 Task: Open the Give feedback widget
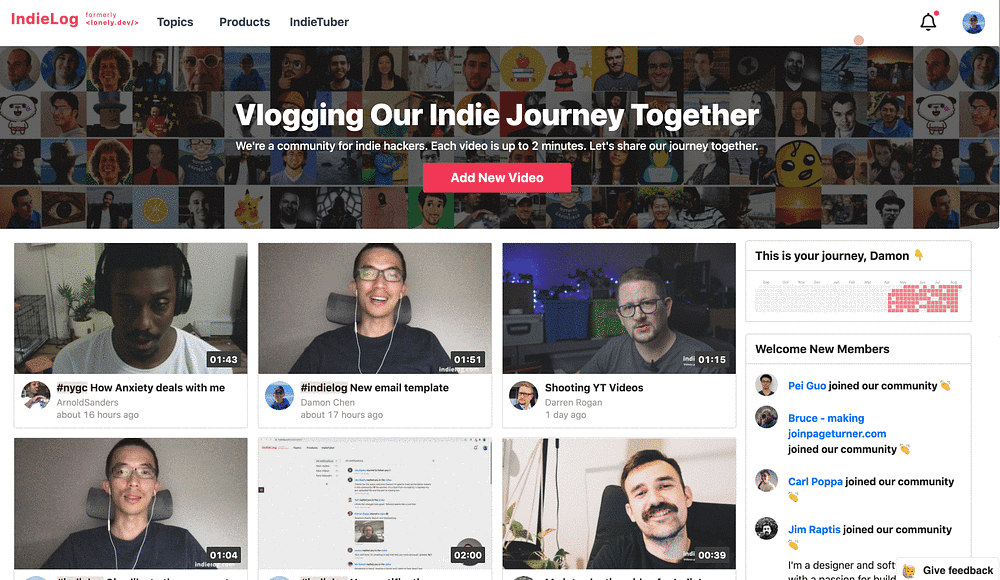coord(948,570)
